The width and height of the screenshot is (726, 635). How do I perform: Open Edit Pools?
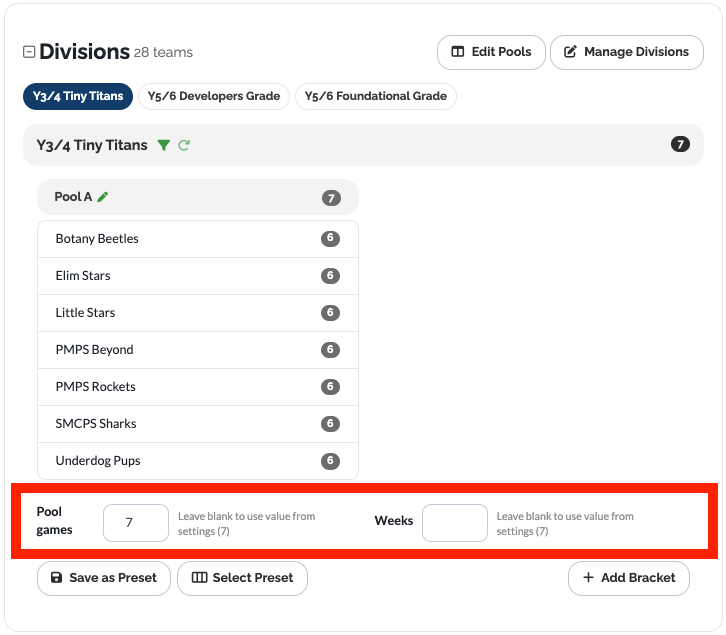[x=491, y=52]
